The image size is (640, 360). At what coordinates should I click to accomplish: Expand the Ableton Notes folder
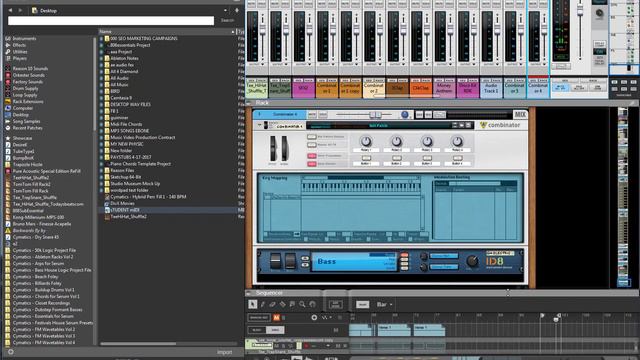pyautogui.click(x=102, y=58)
